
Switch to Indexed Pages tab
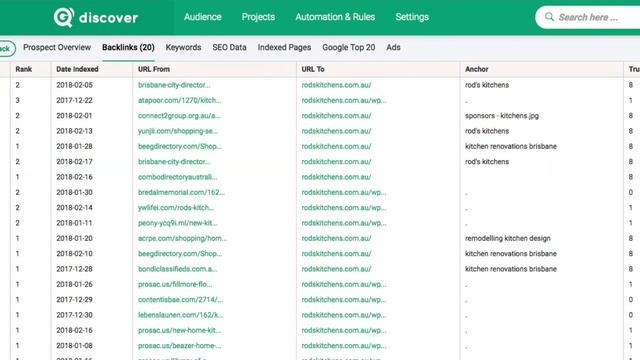coord(284,47)
